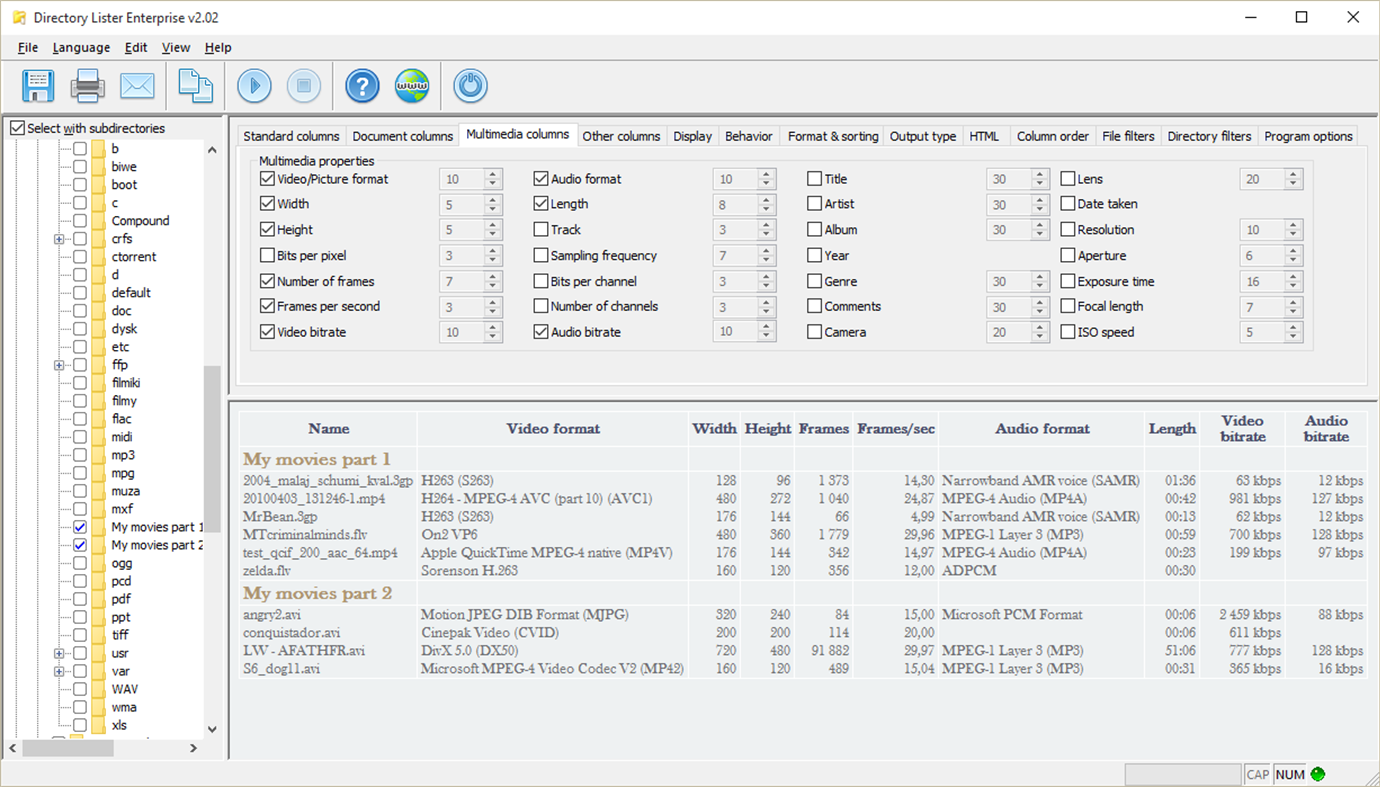Screen dimensions: 1380x787
Task: Open the File filters tab
Action: pyautogui.click(x=1128, y=135)
